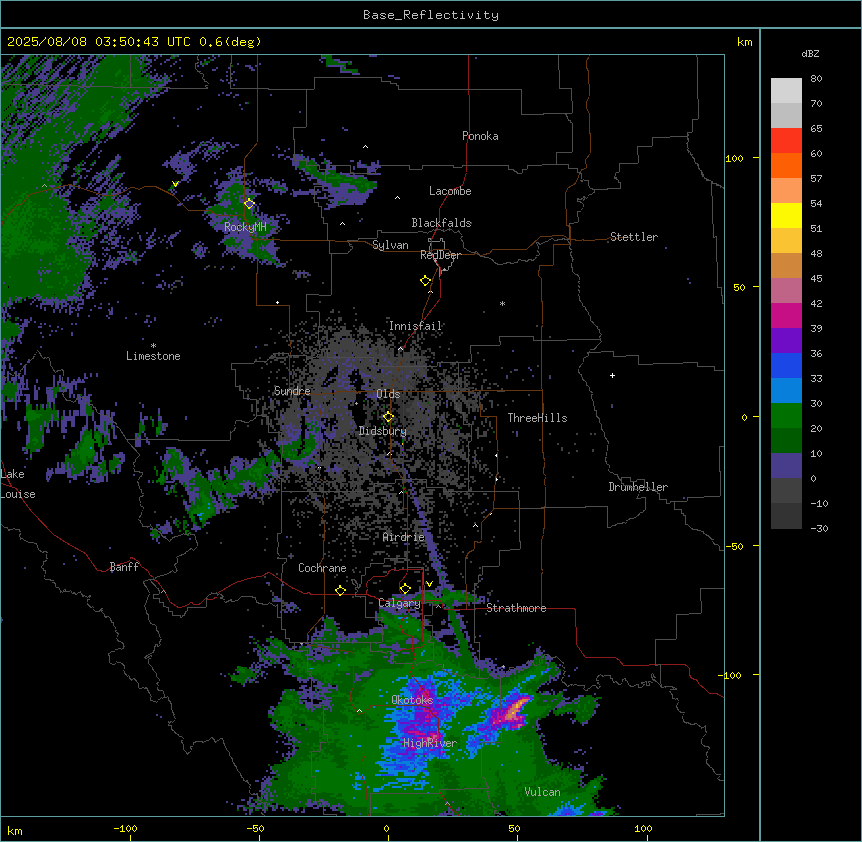Click the Sundre town label

point(292,391)
